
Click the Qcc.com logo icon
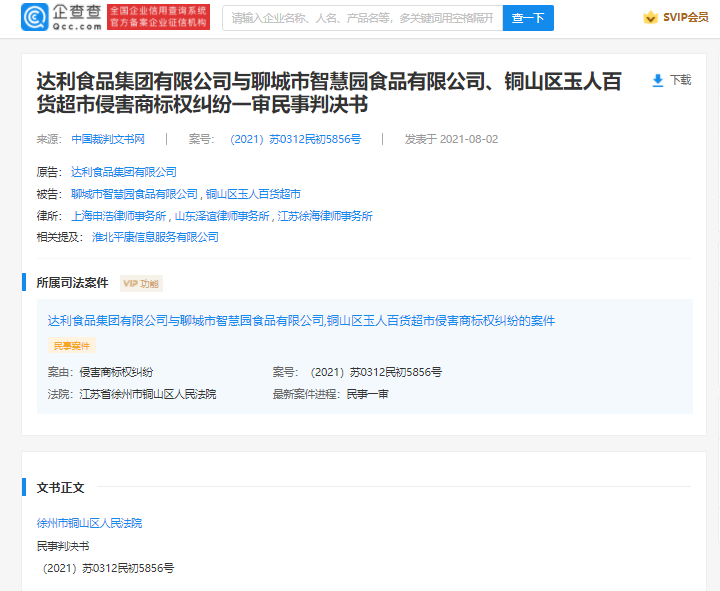coord(35,17)
